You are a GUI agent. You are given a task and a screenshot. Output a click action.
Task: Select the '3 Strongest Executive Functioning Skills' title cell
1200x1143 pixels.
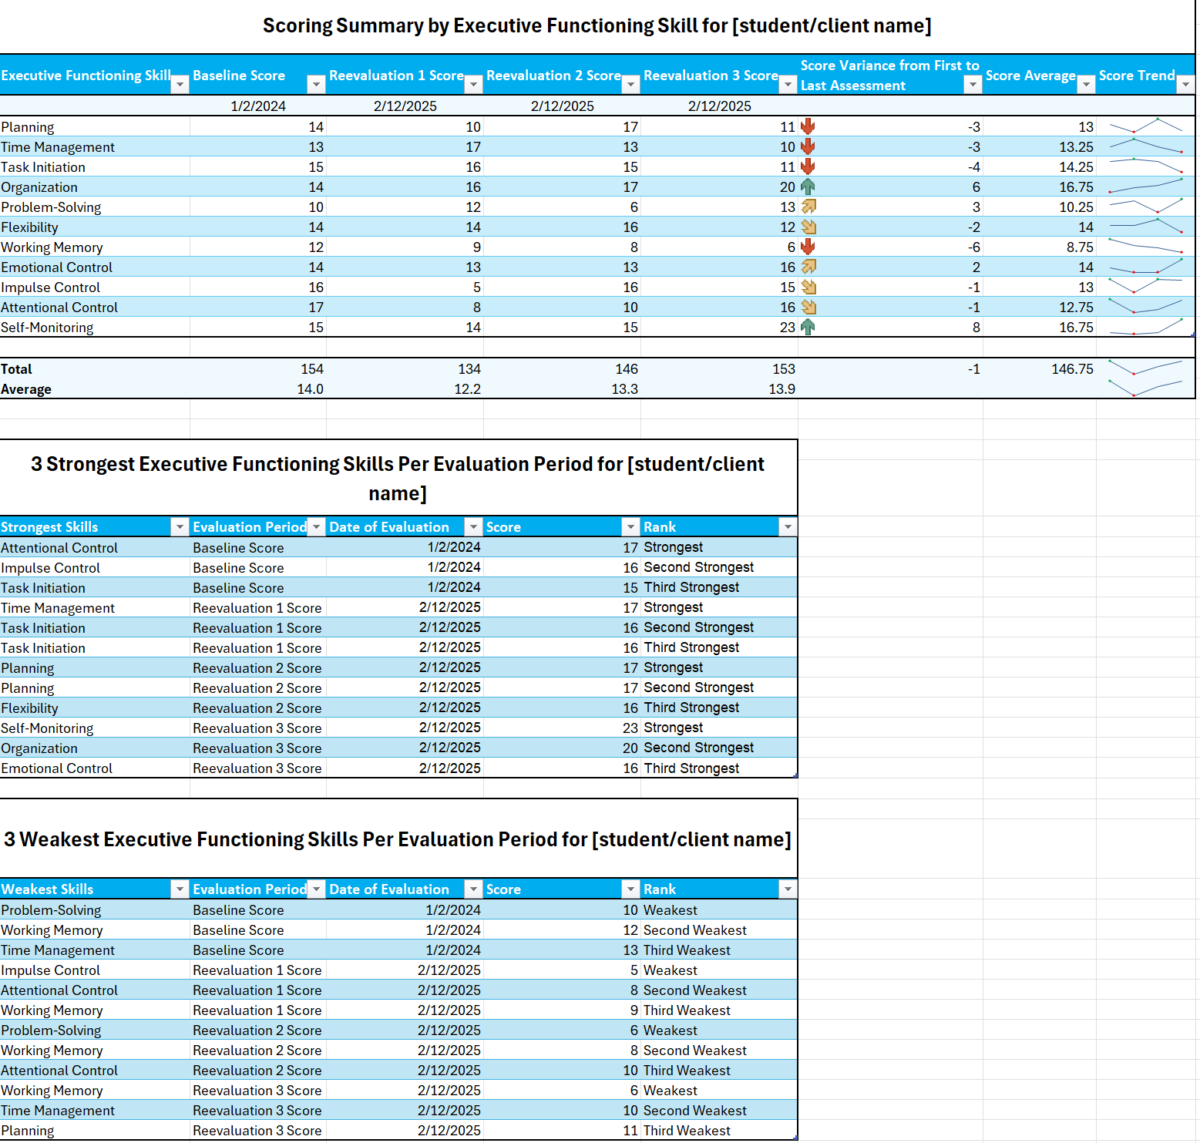[x=398, y=478]
